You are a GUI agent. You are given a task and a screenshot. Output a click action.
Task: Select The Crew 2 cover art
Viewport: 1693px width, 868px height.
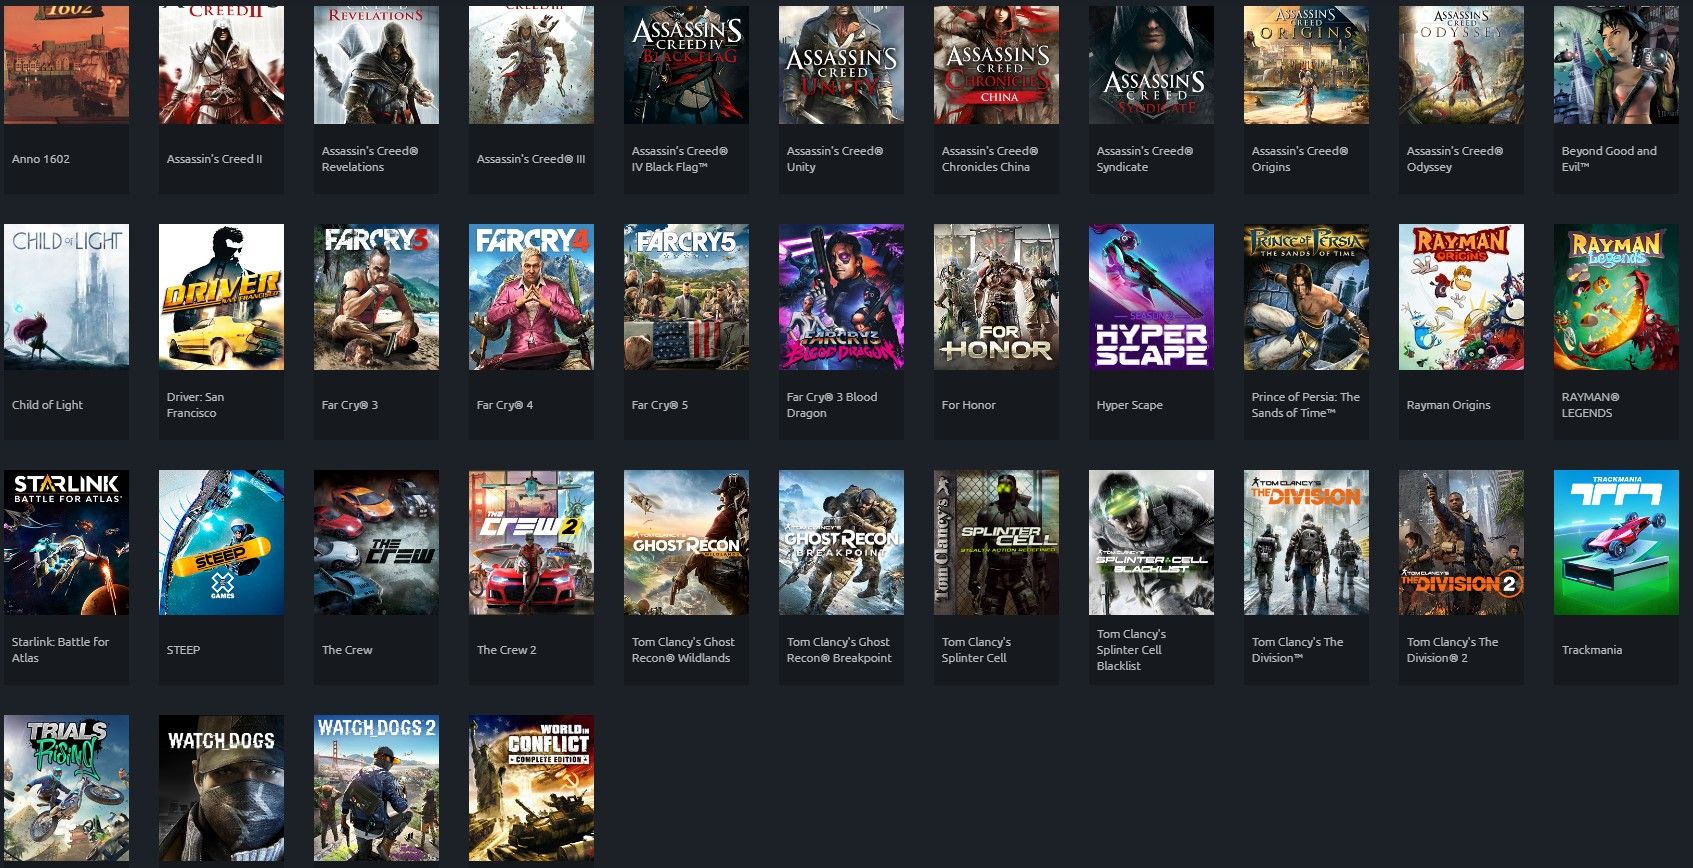(x=531, y=542)
